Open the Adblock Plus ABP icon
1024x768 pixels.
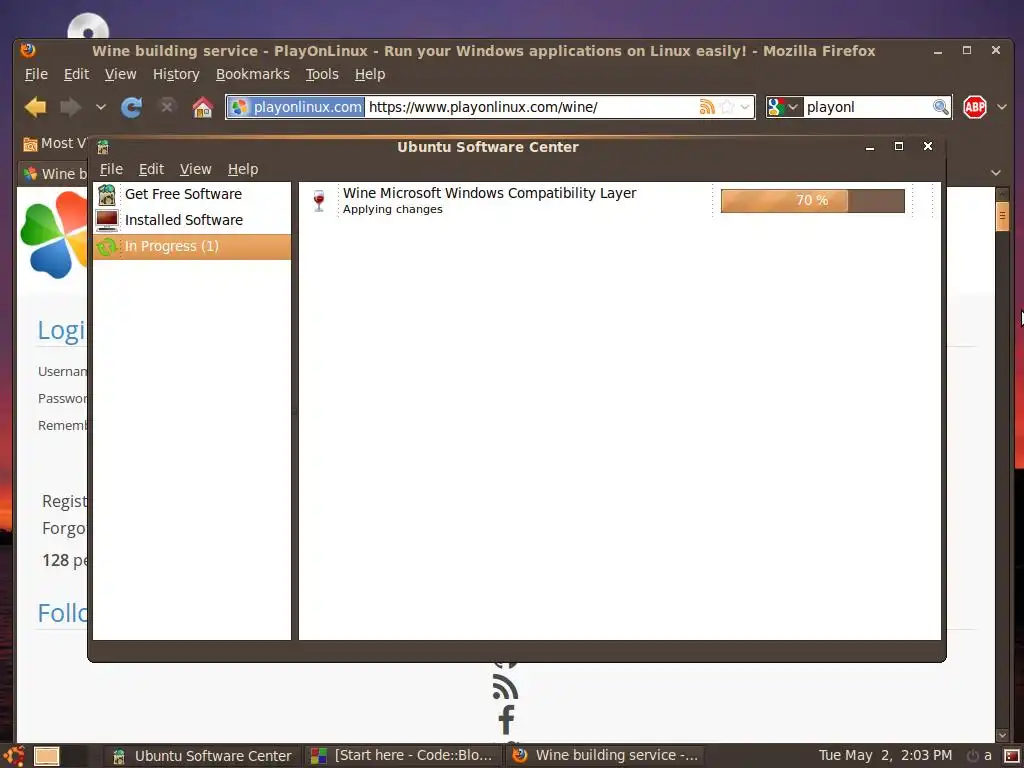974,107
